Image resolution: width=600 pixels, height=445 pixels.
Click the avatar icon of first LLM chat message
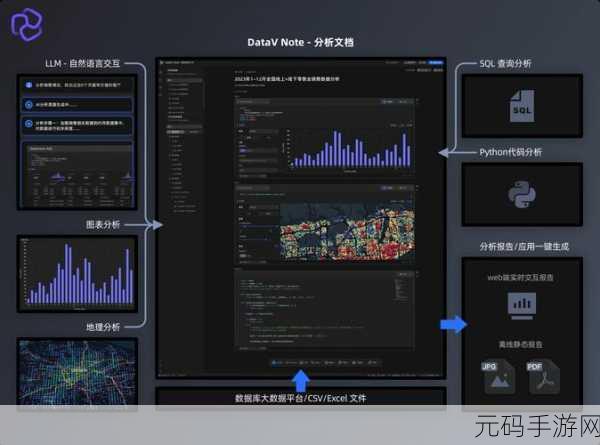[x=29, y=85]
